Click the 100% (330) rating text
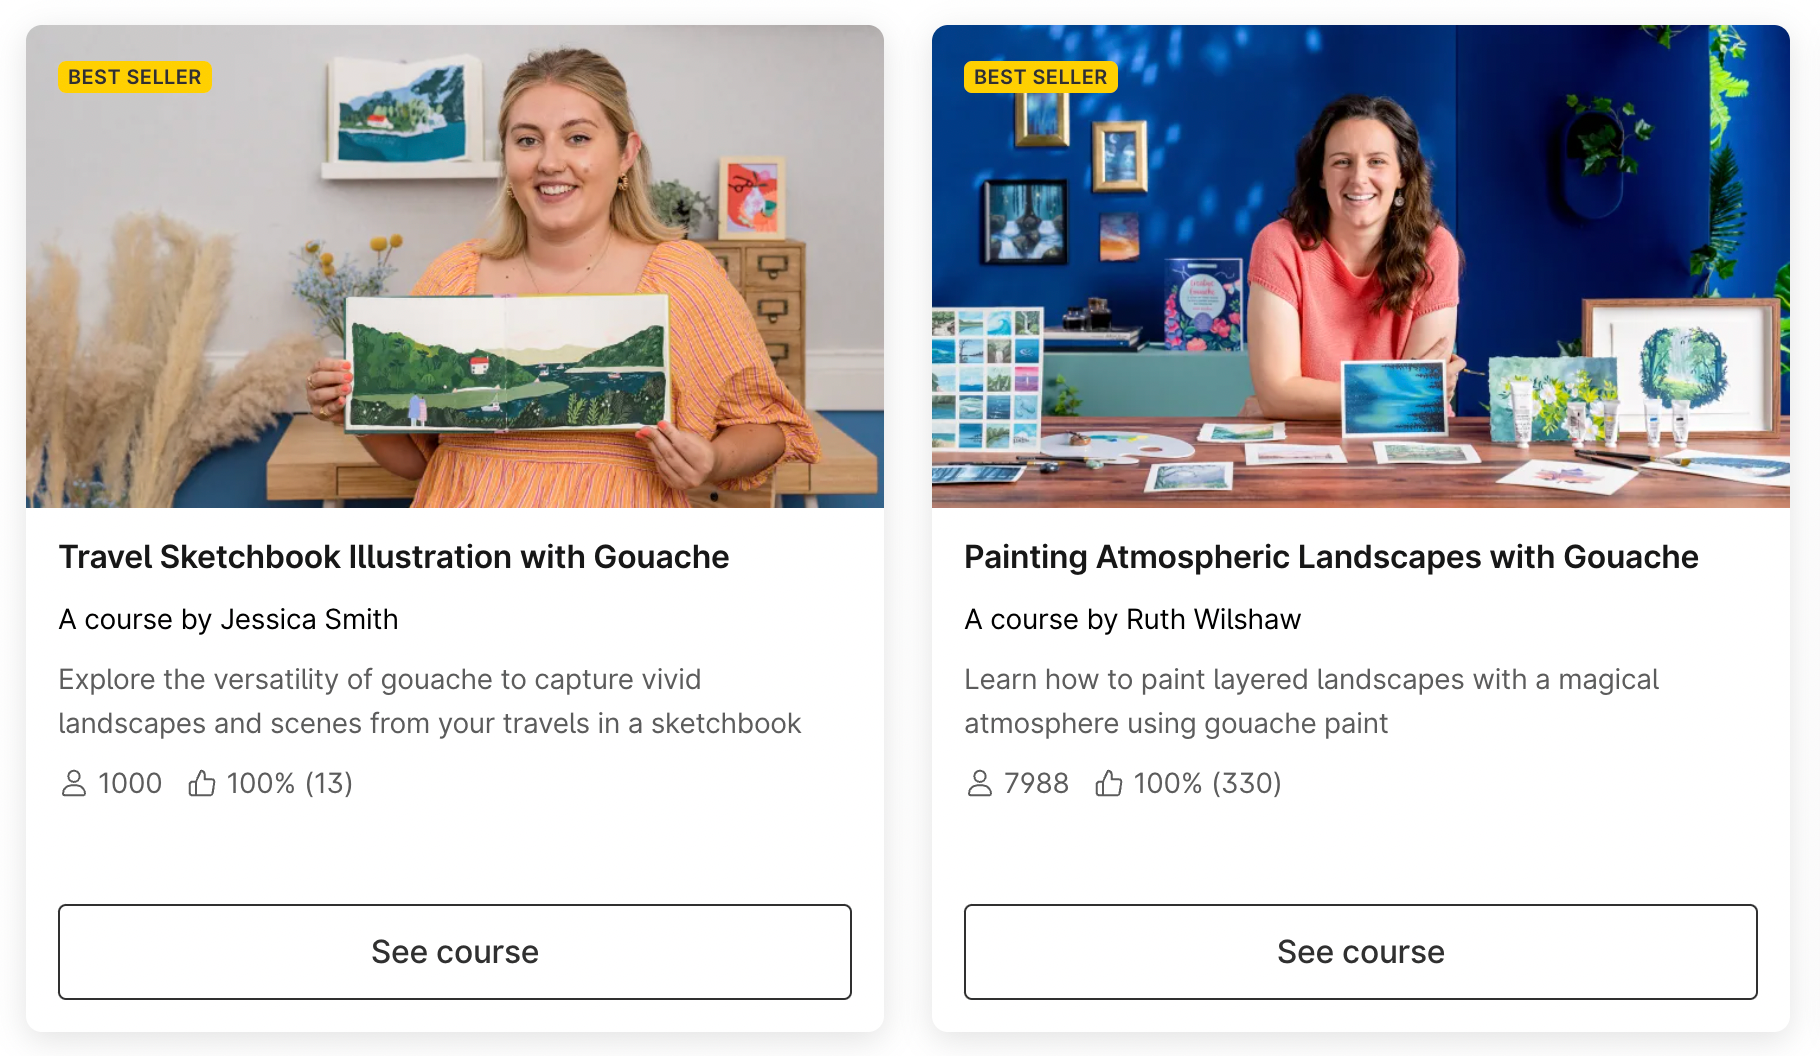 (1207, 783)
